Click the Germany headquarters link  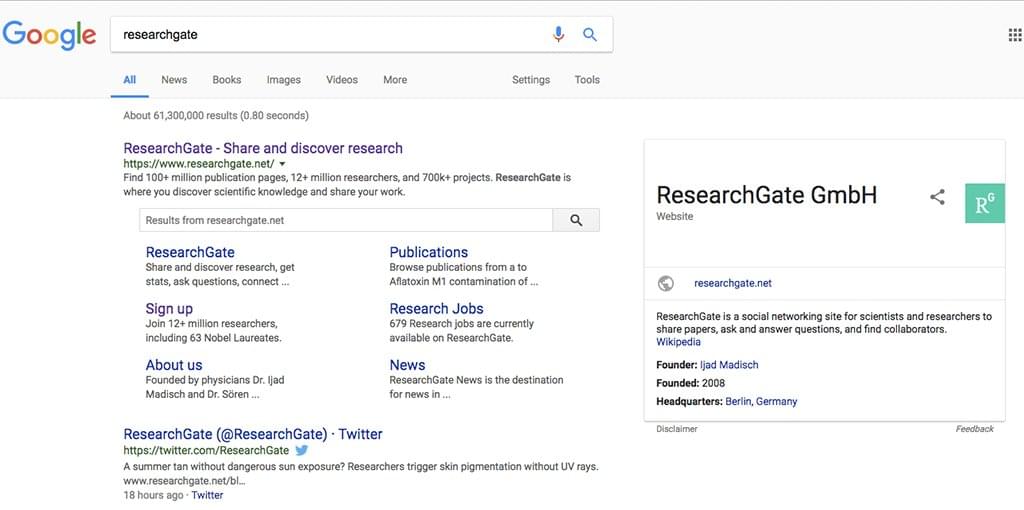776,402
